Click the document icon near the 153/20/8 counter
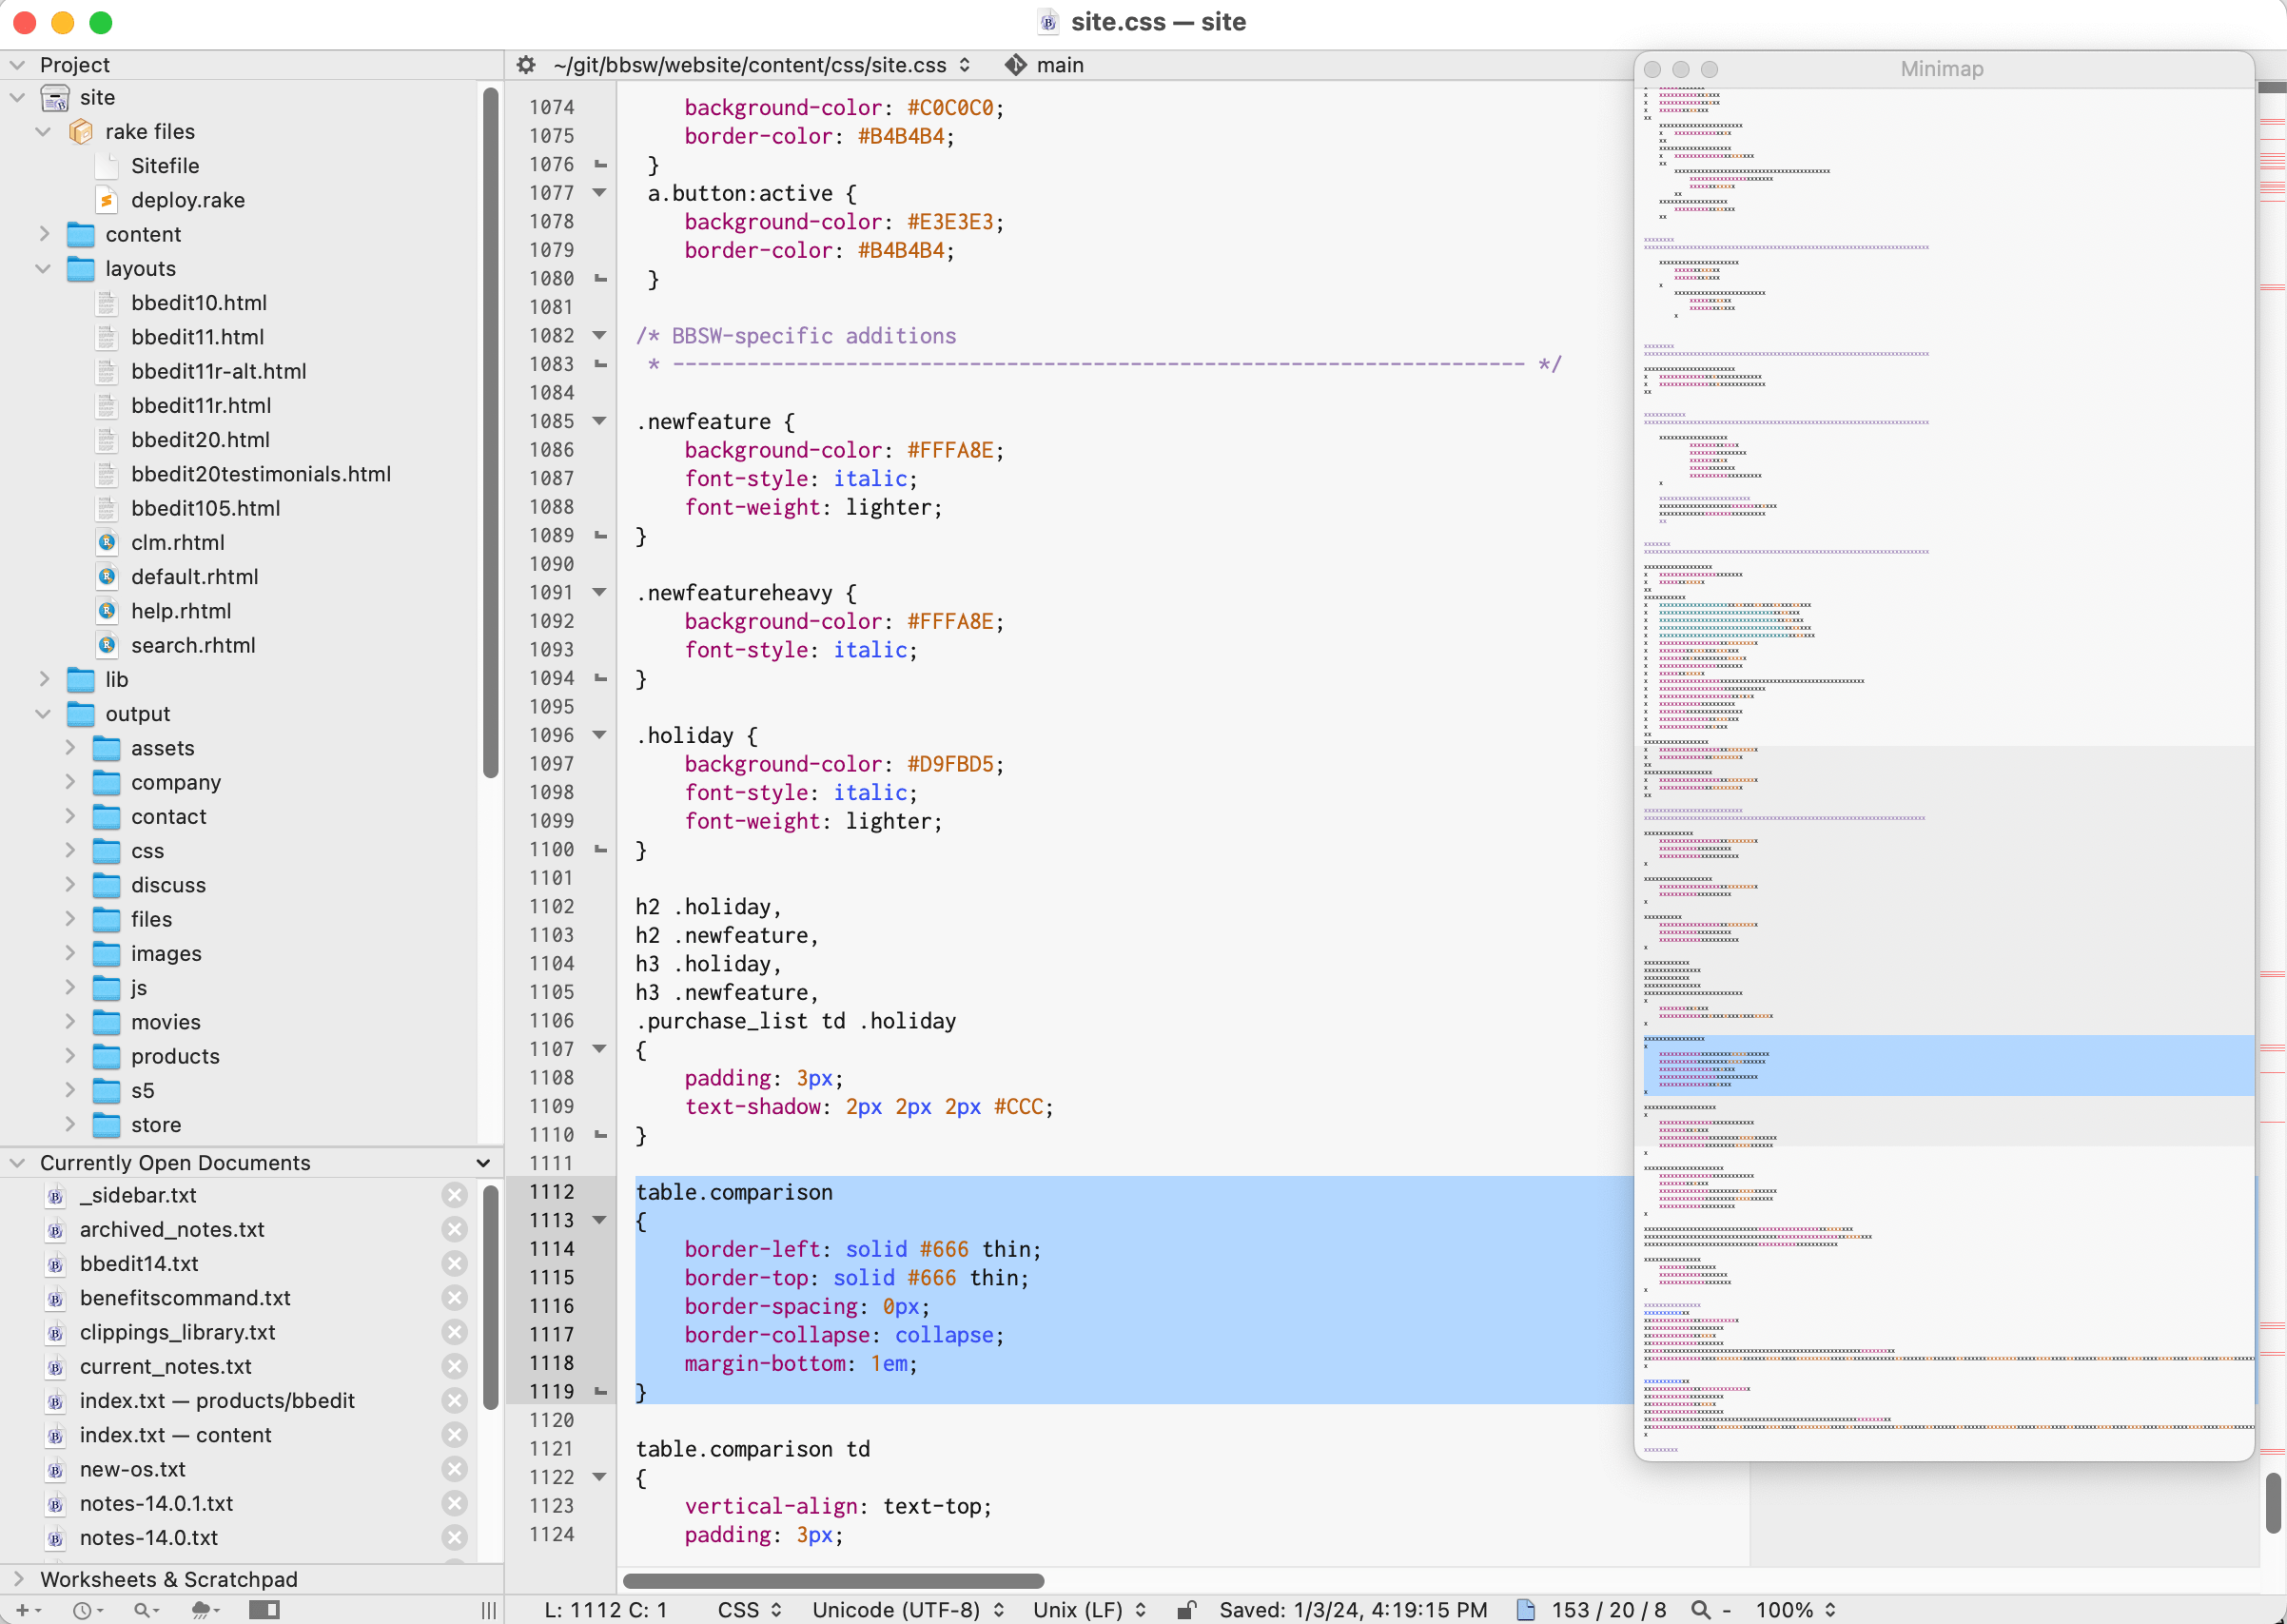2287x1624 pixels. click(x=1527, y=1609)
